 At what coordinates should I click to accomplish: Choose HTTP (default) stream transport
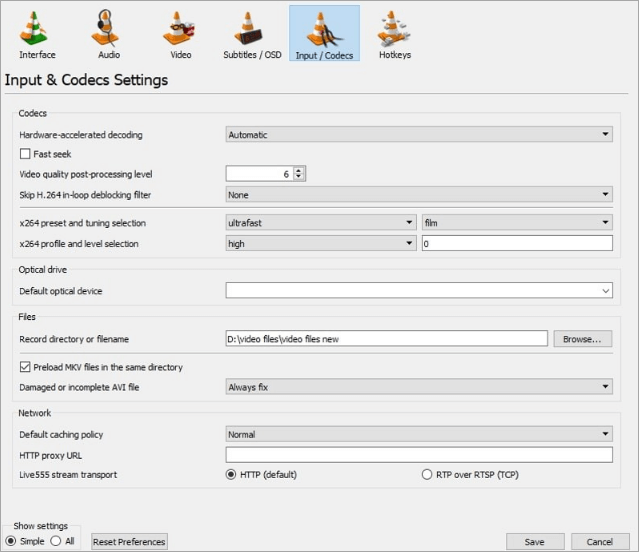pyautogui.click(x=233, y=474)
